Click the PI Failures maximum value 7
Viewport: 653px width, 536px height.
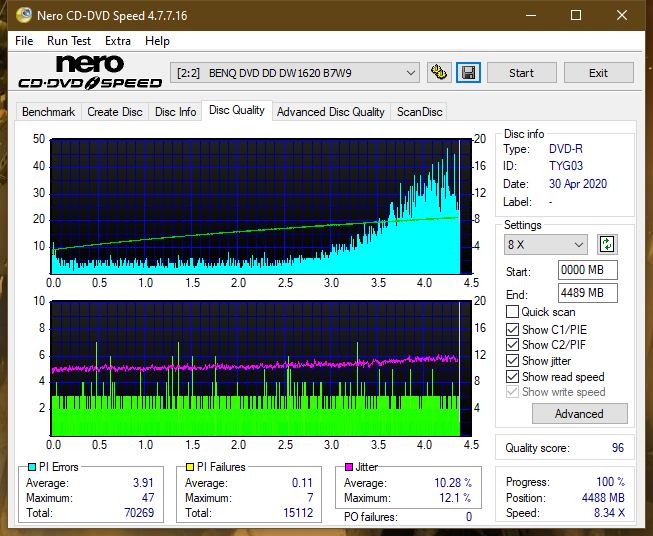(x=310, y=498)
